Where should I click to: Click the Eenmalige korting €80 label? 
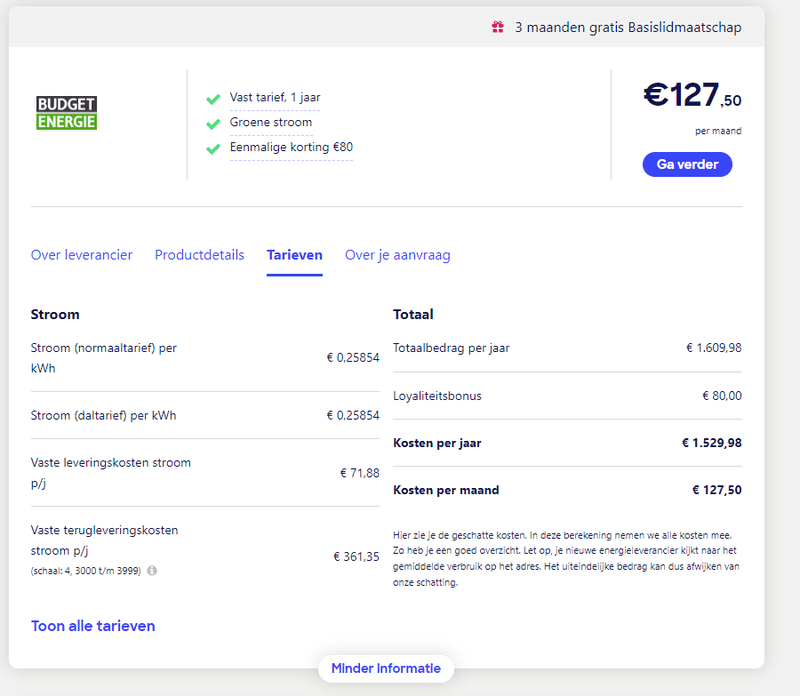pyautogui.click(x=291, y=147)
